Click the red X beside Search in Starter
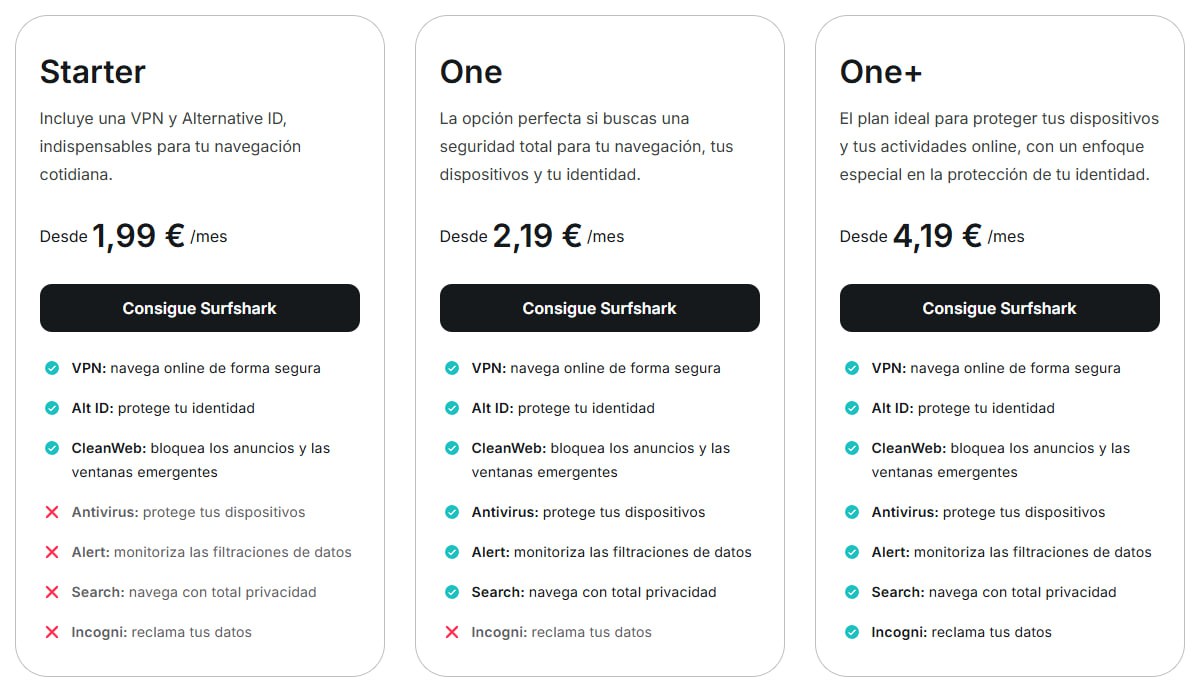 [52, 592]
